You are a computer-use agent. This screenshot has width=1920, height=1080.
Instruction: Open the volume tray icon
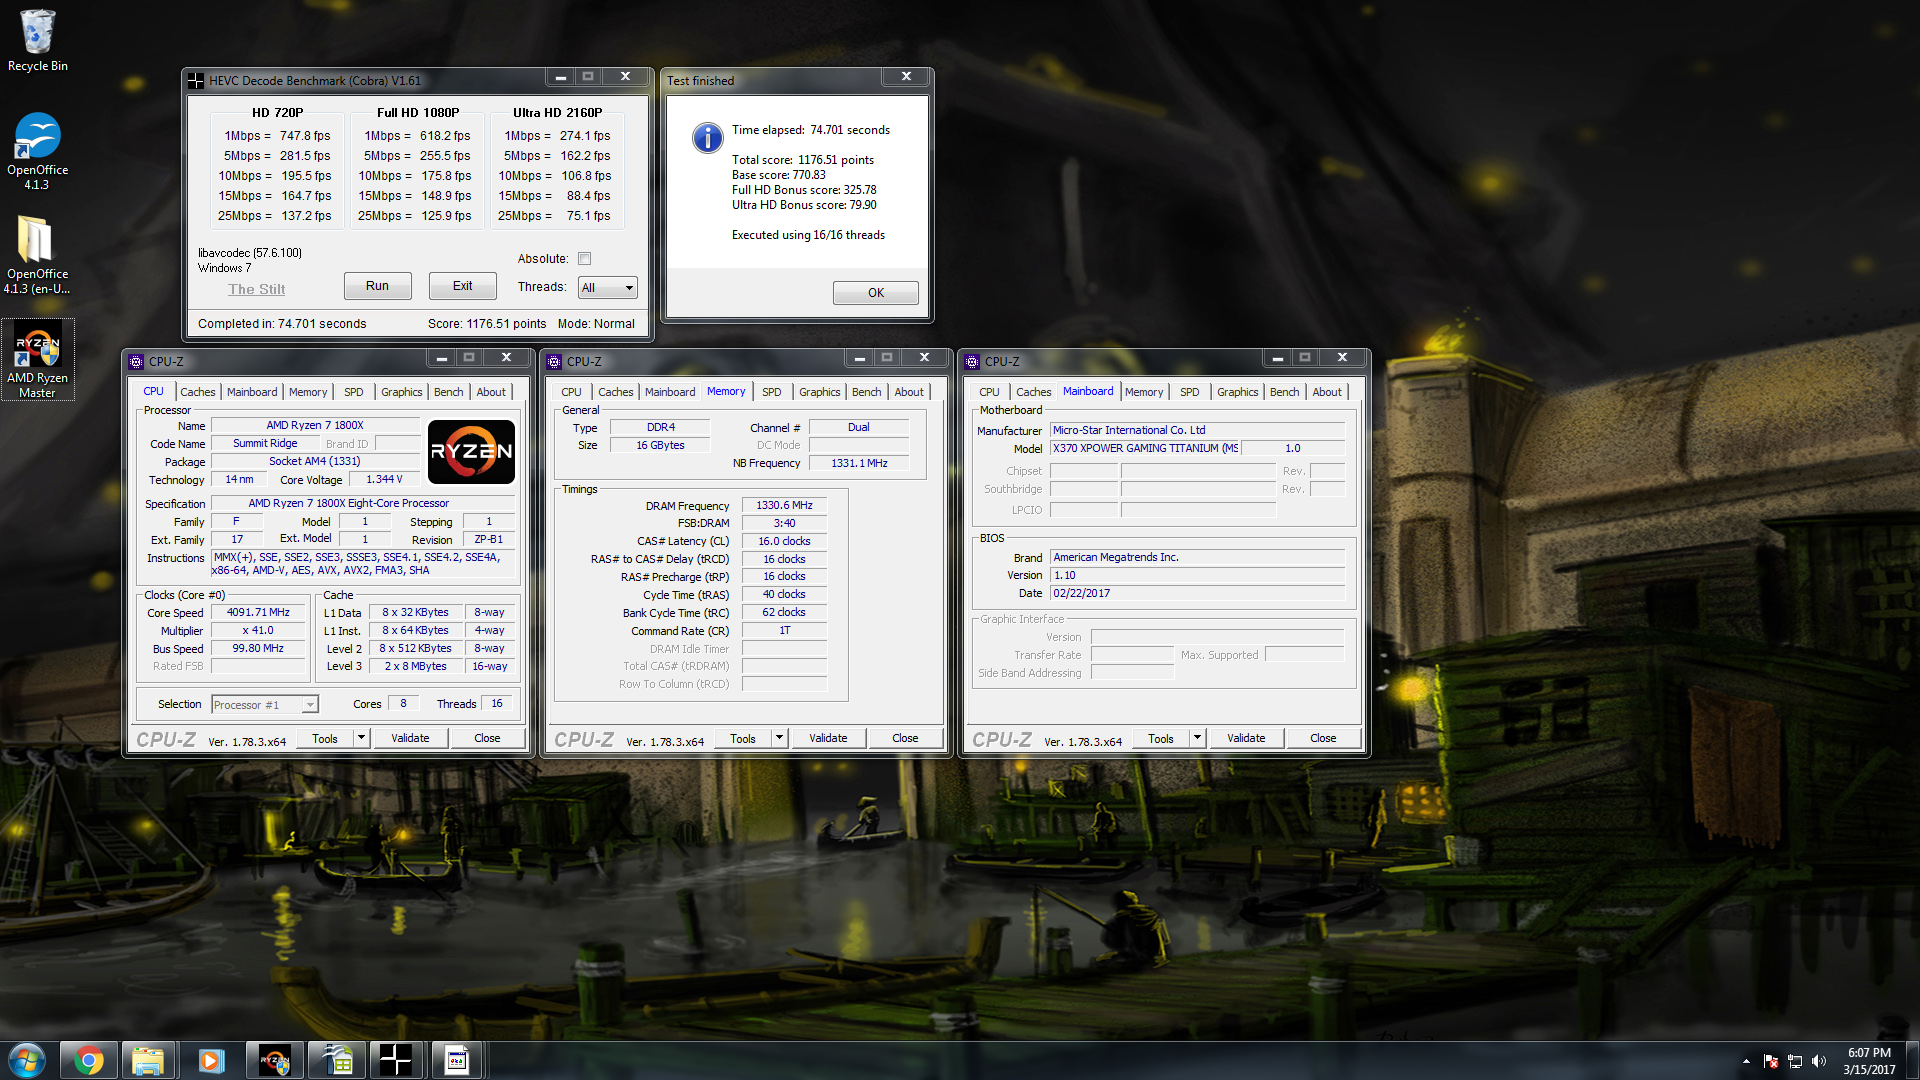point(1819,1061)
